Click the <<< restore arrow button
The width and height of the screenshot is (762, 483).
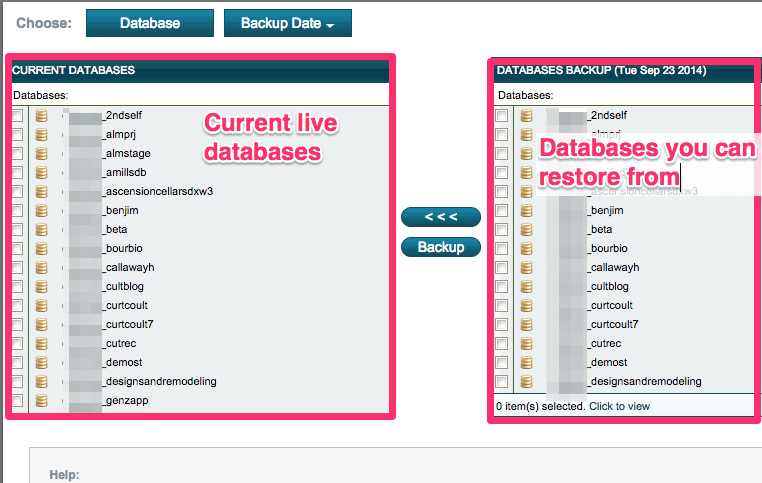(441, 217)
